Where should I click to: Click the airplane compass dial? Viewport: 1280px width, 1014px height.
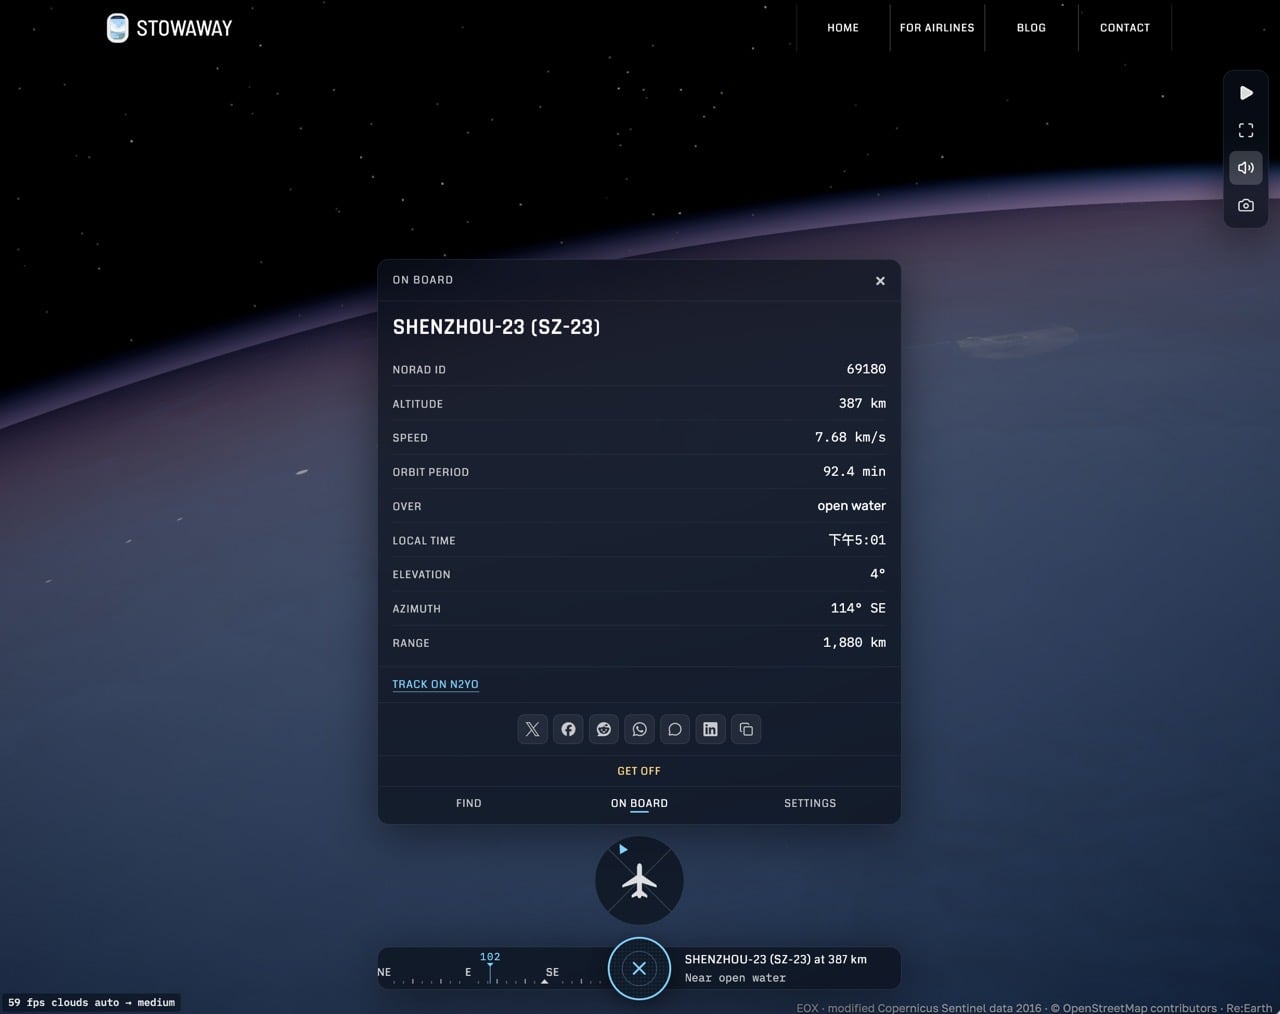[x=639, y=881]
